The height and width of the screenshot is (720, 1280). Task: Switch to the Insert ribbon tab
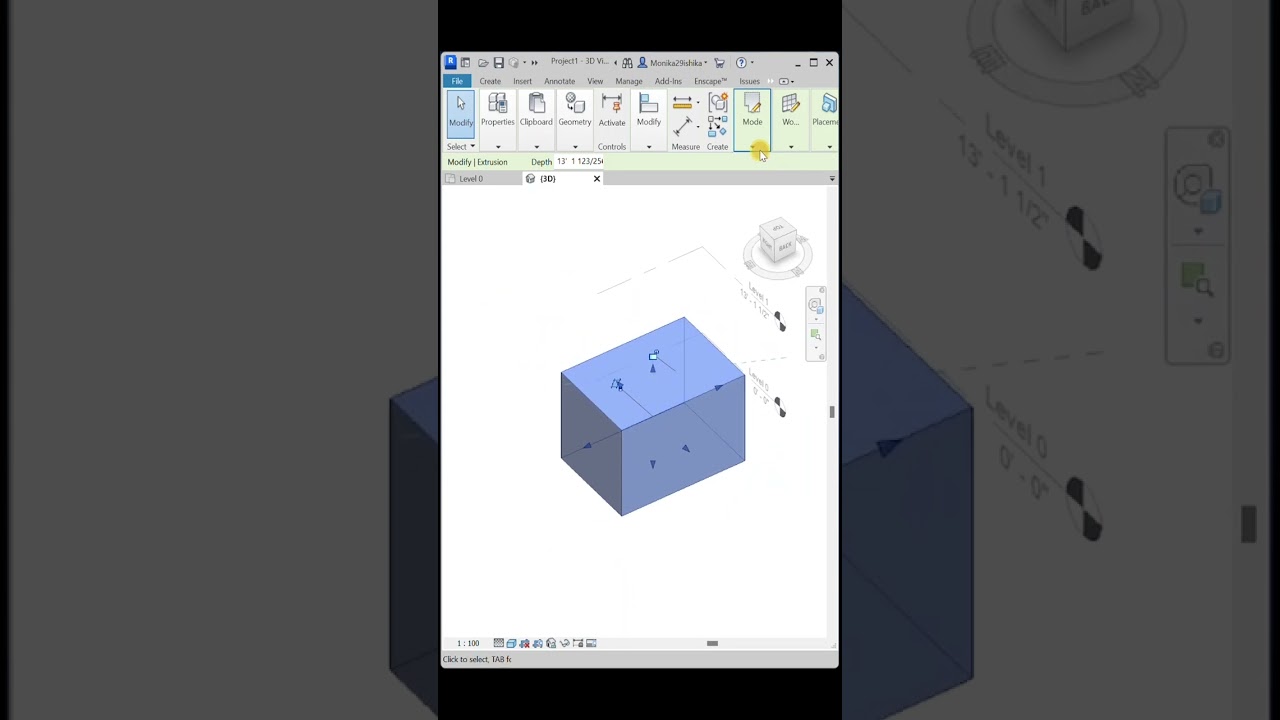tap(522, 81)
